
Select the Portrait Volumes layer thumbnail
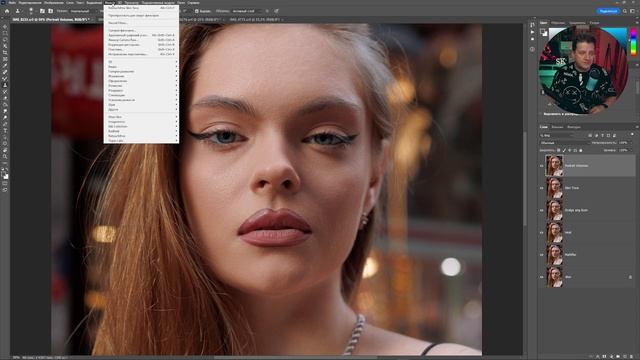coord(554,166)
